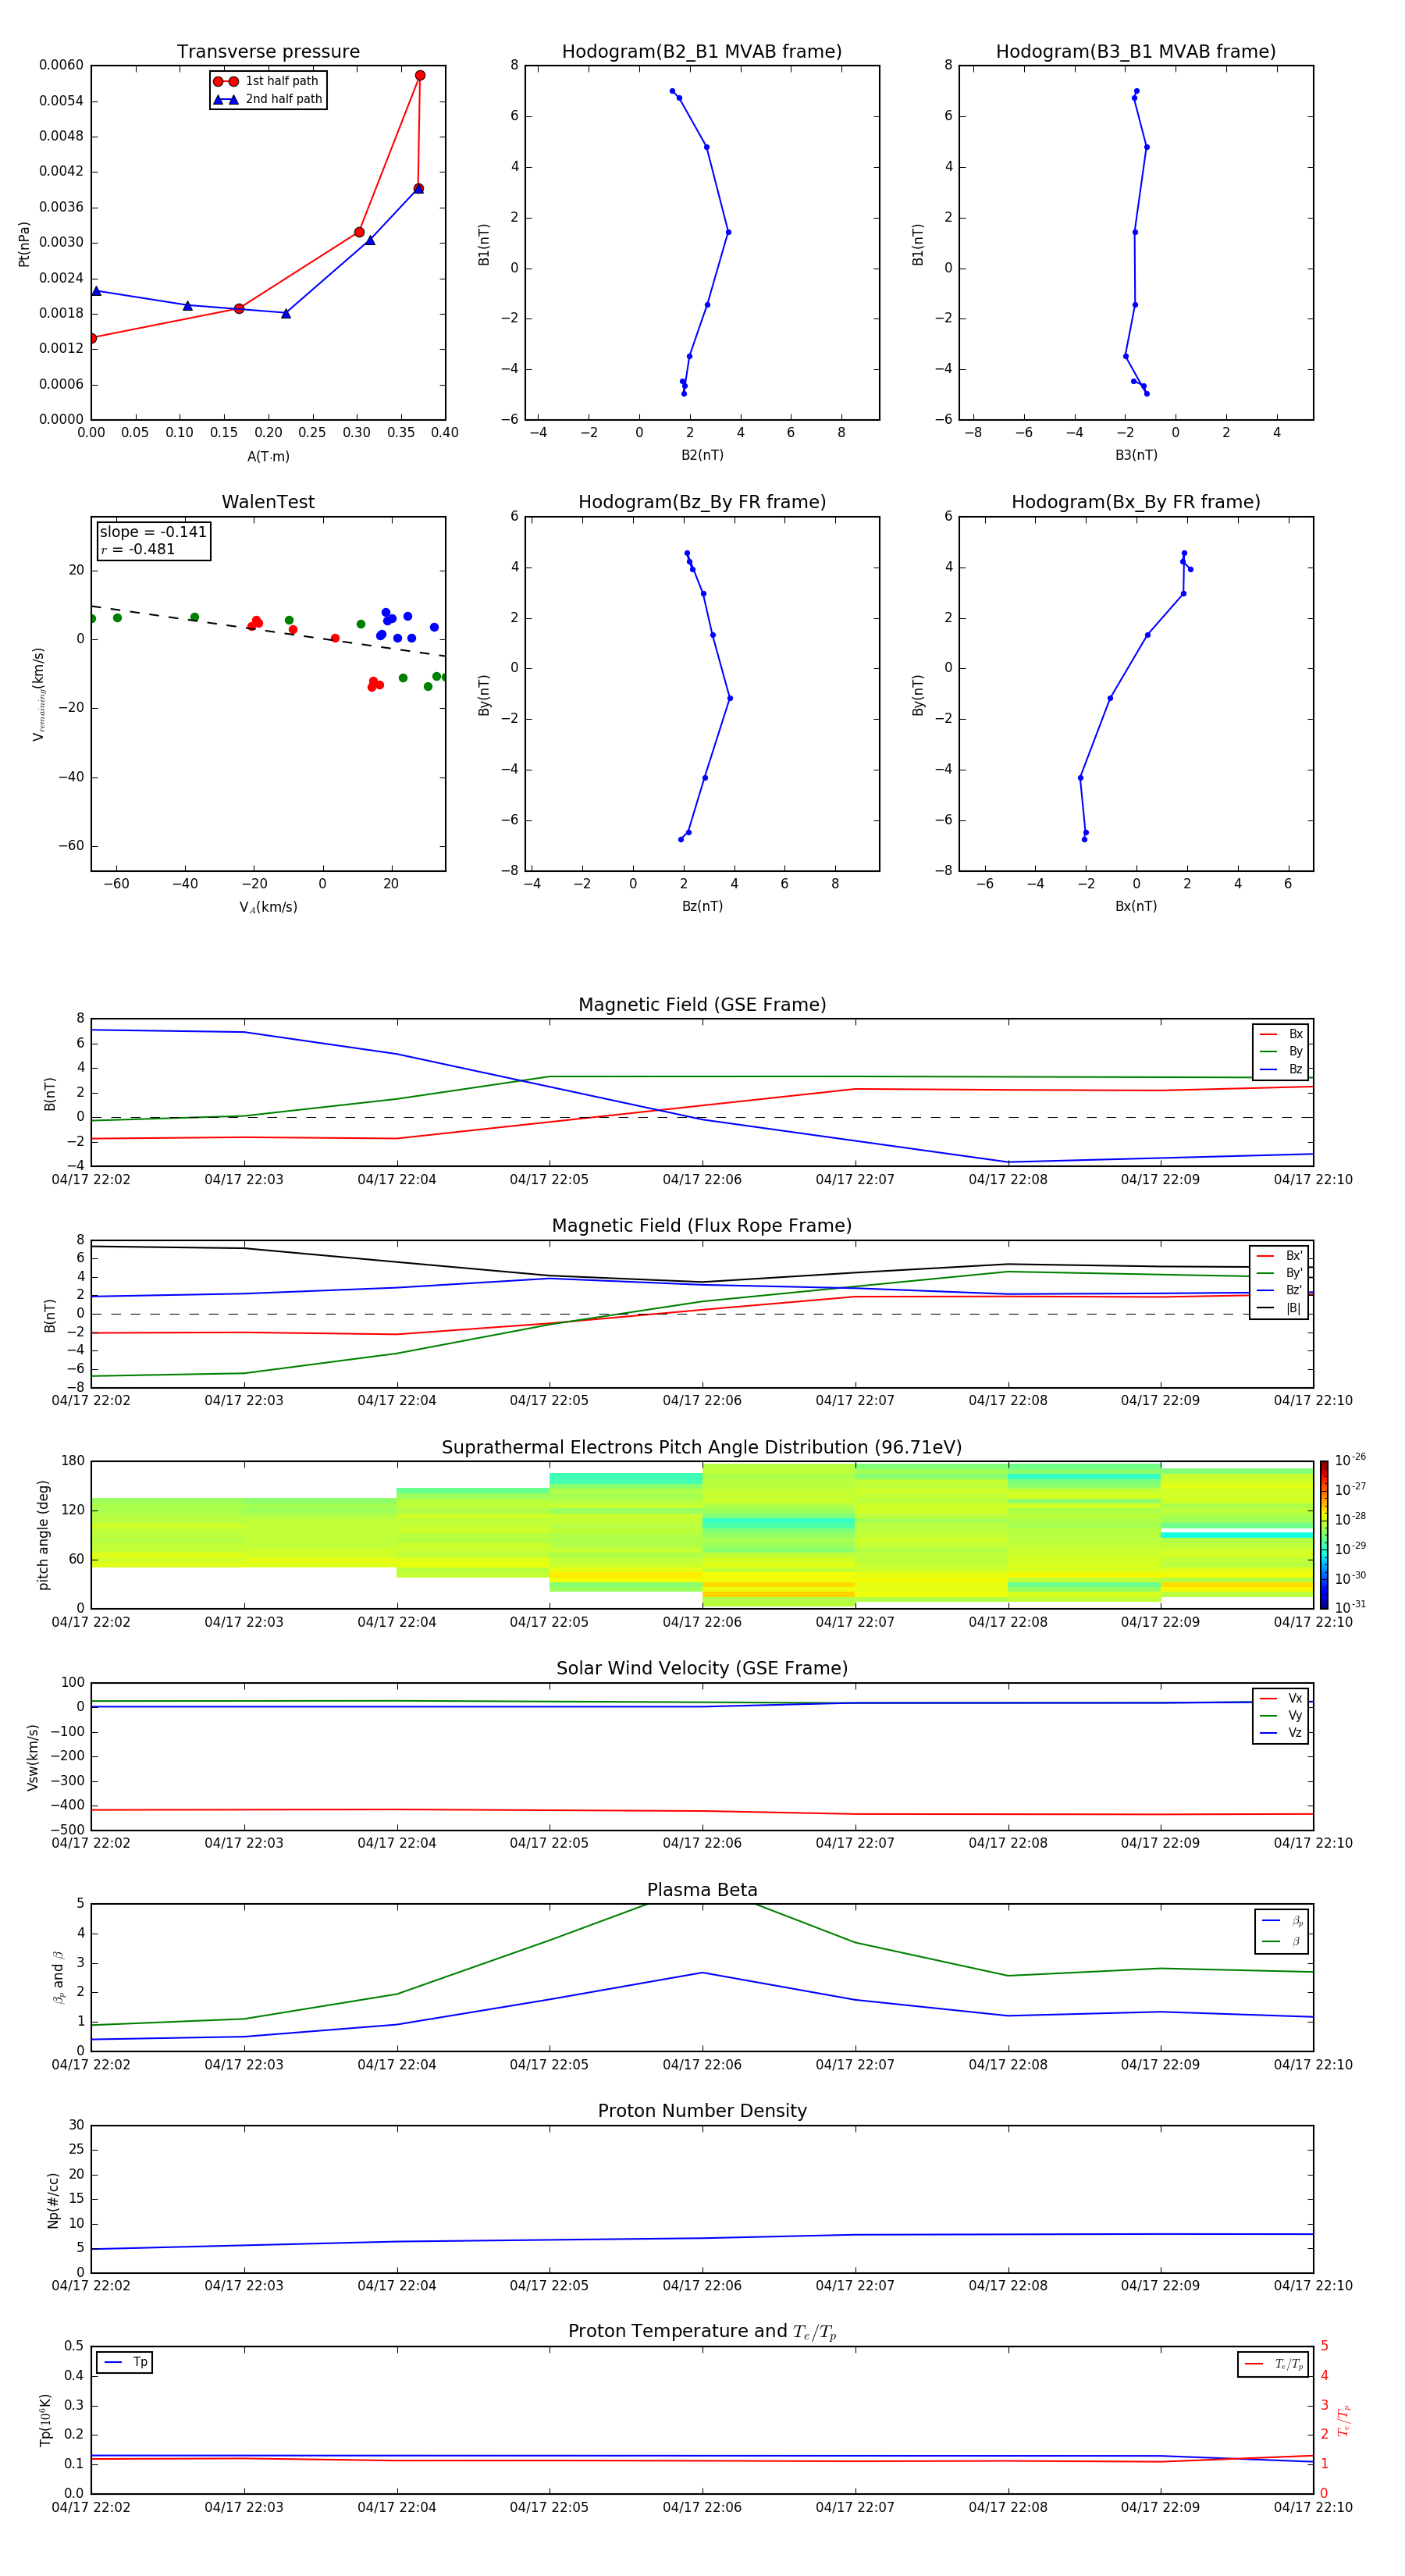
Task: Click the 'Solar Wind Velocity (GSE Frame)' title
Action: (x=702, y=1669)
